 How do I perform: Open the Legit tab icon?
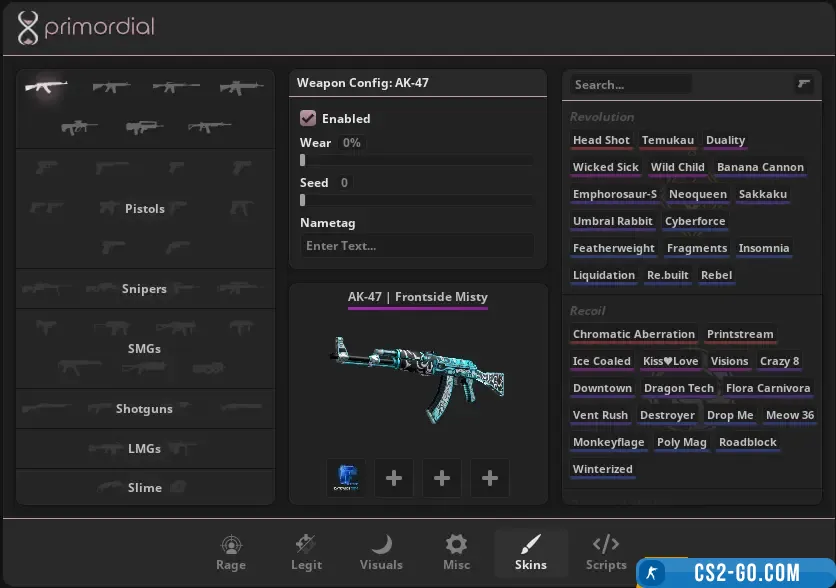pyautogui.click(x=306, y=552)
